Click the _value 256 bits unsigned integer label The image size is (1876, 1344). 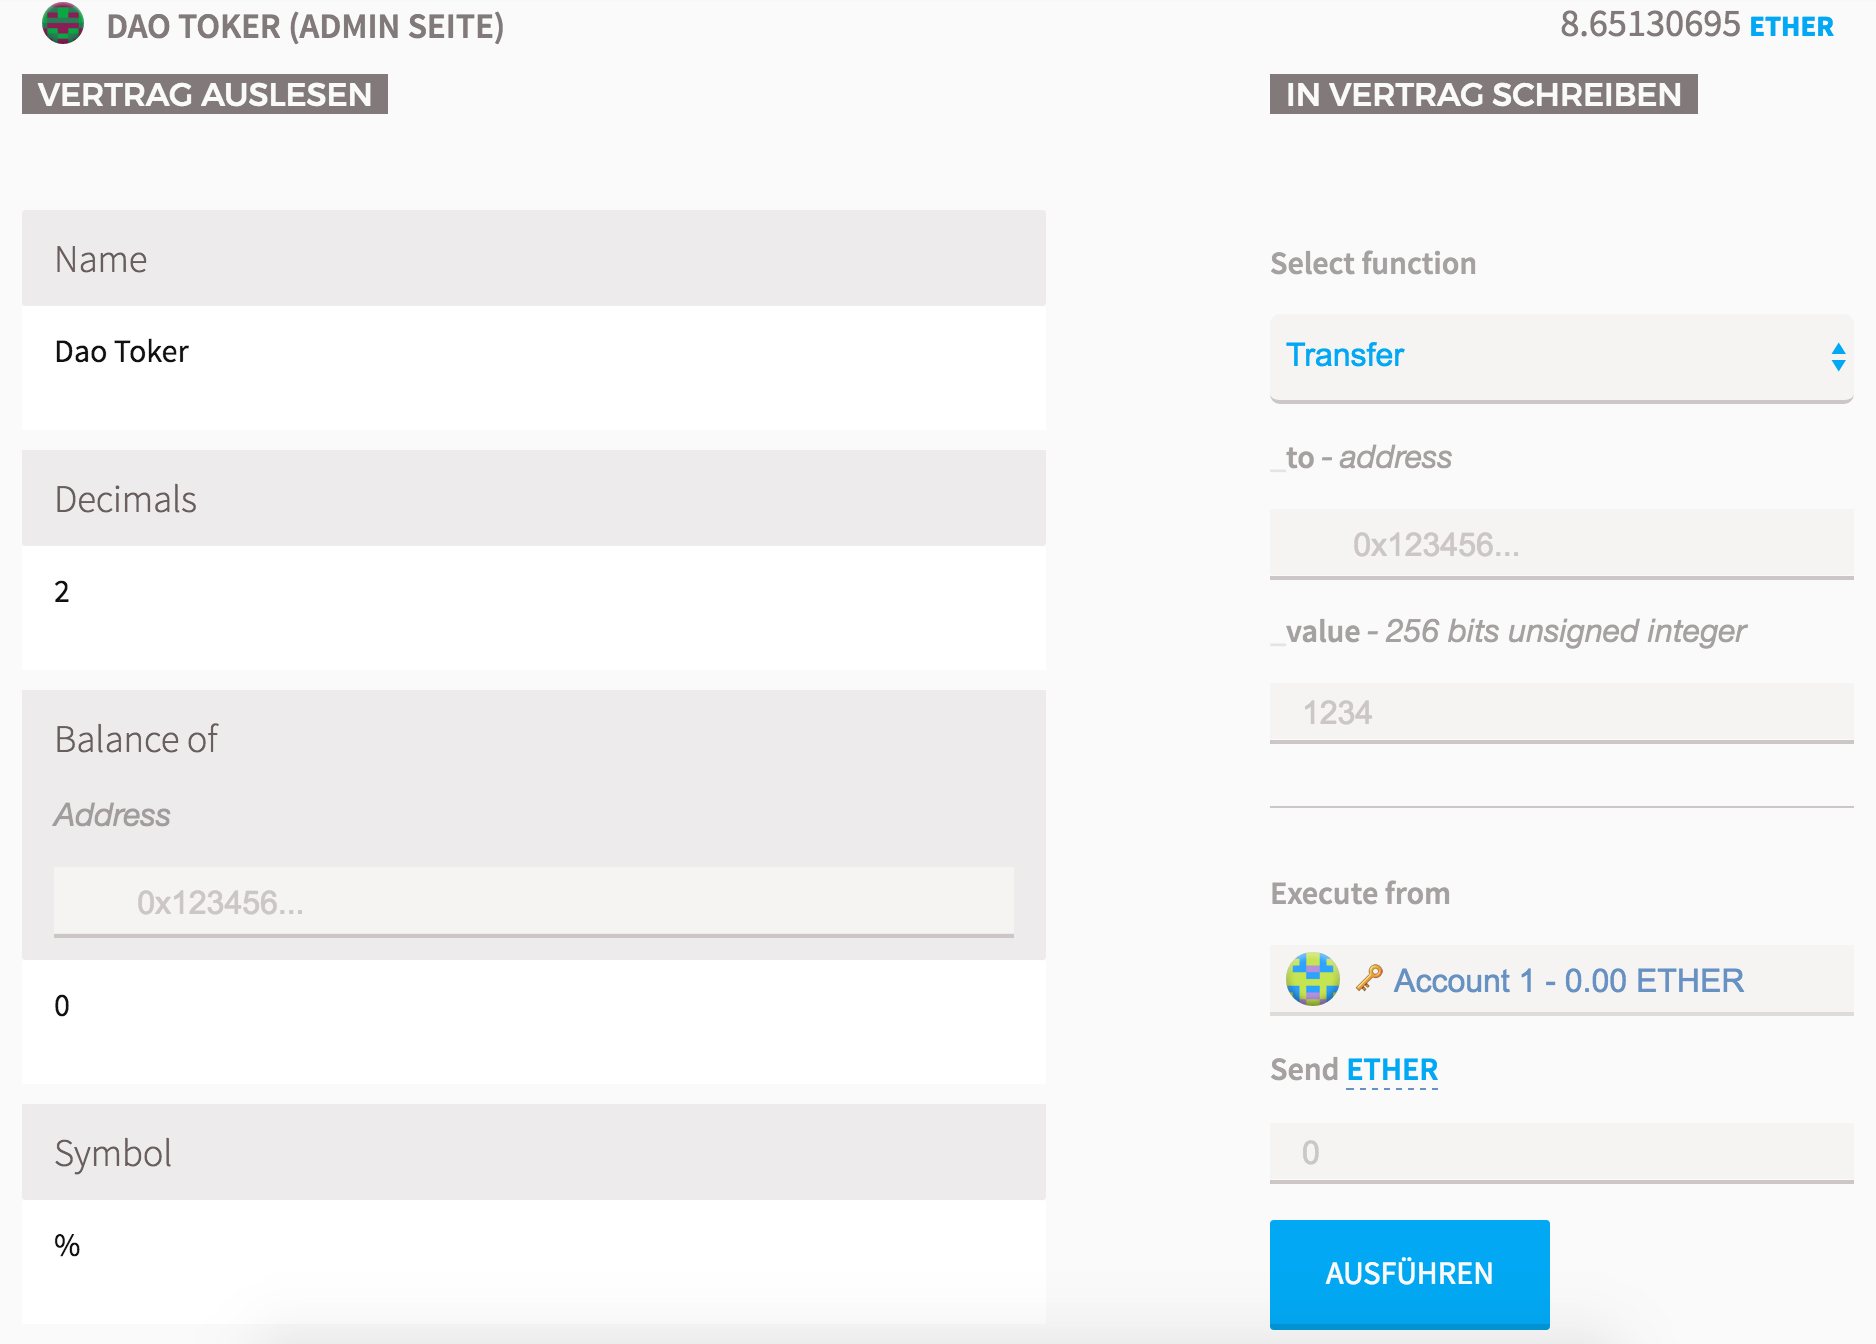click(x=1508, y=631)
